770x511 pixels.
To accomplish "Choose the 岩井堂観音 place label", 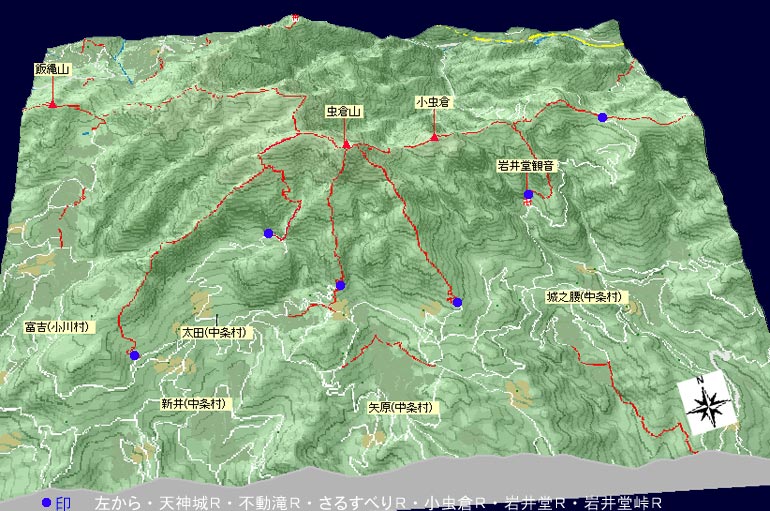I will point(526,165).
